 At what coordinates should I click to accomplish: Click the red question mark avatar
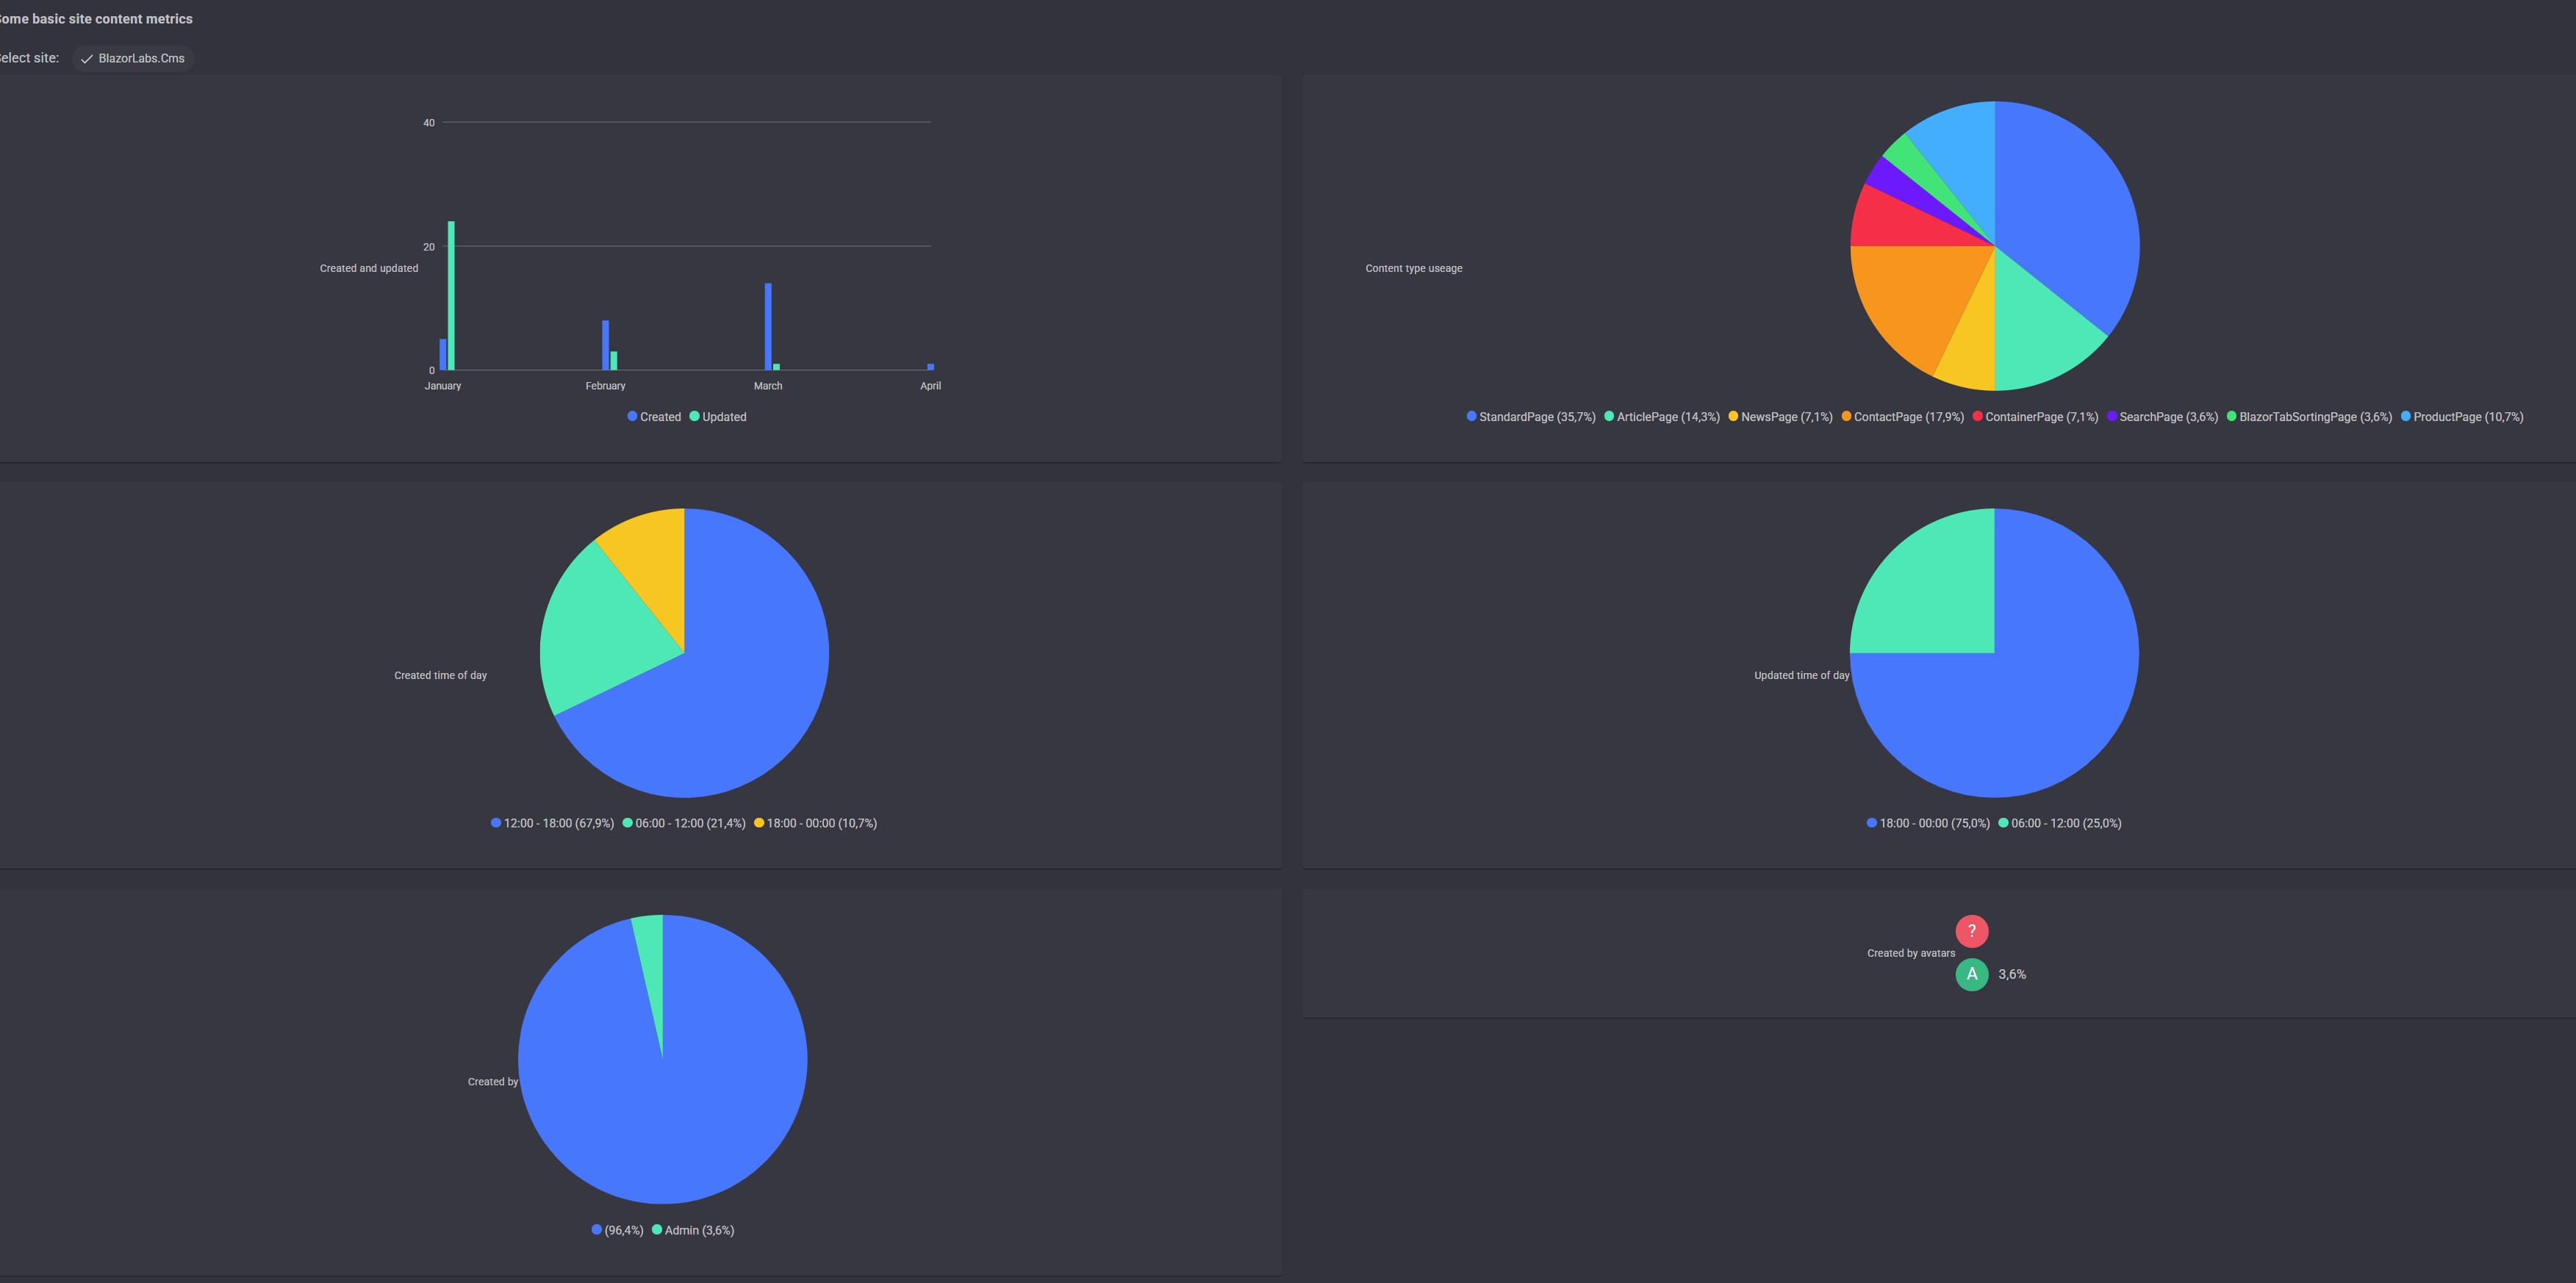pos(1971,931)
